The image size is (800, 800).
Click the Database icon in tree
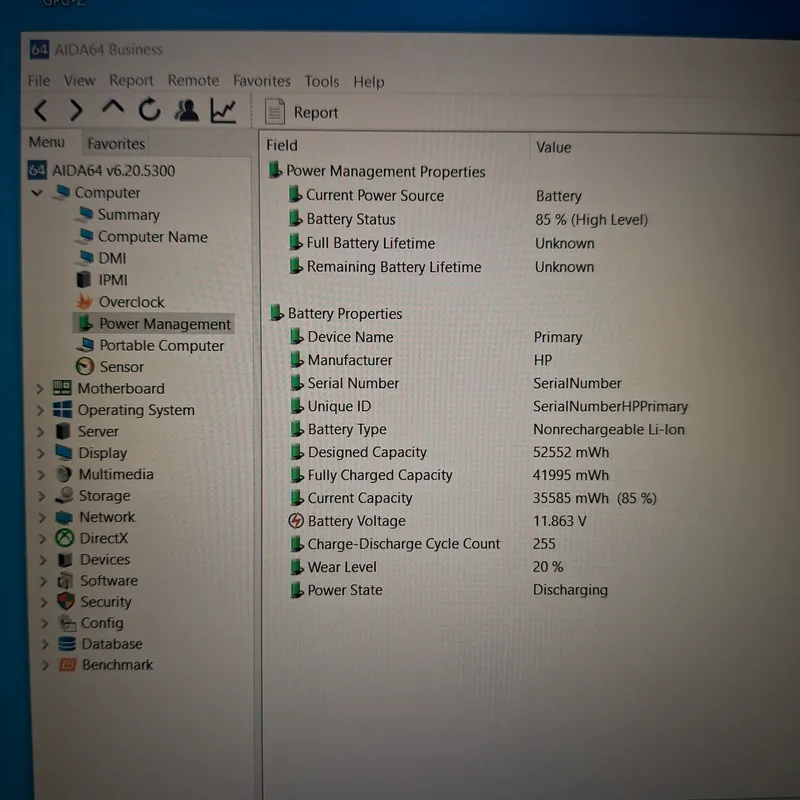tap(67, 644)
